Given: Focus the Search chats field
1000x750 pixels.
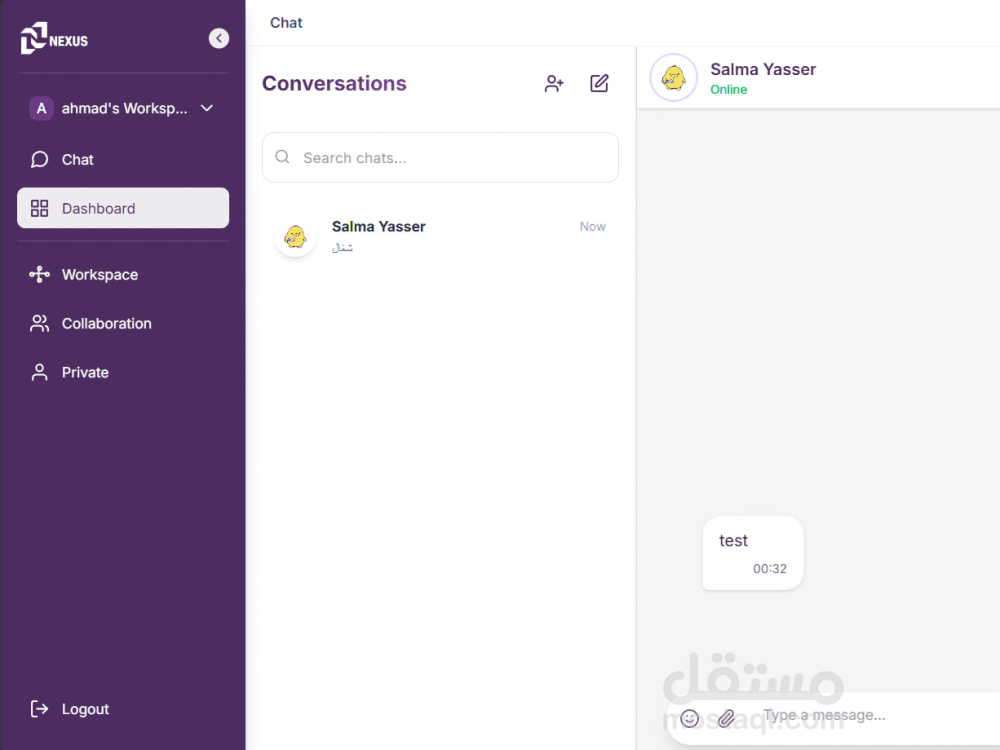Looking at the screenshot, I should [x=440, y=158].
